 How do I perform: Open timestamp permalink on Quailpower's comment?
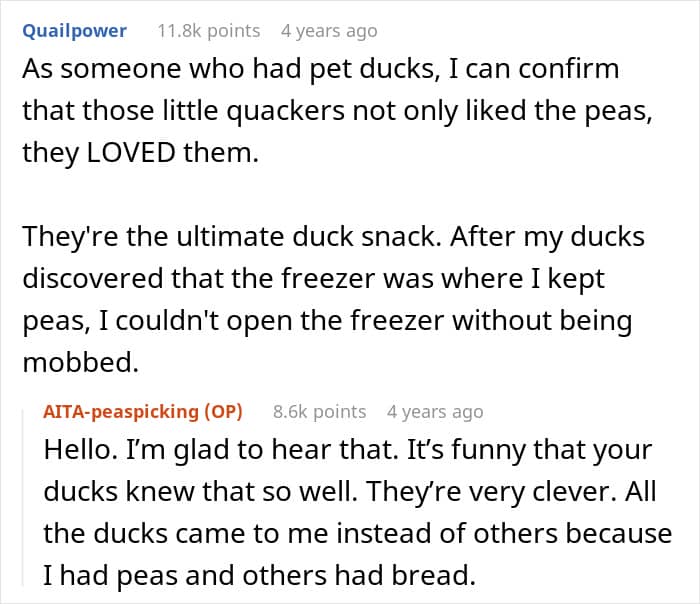coord(329,31)
